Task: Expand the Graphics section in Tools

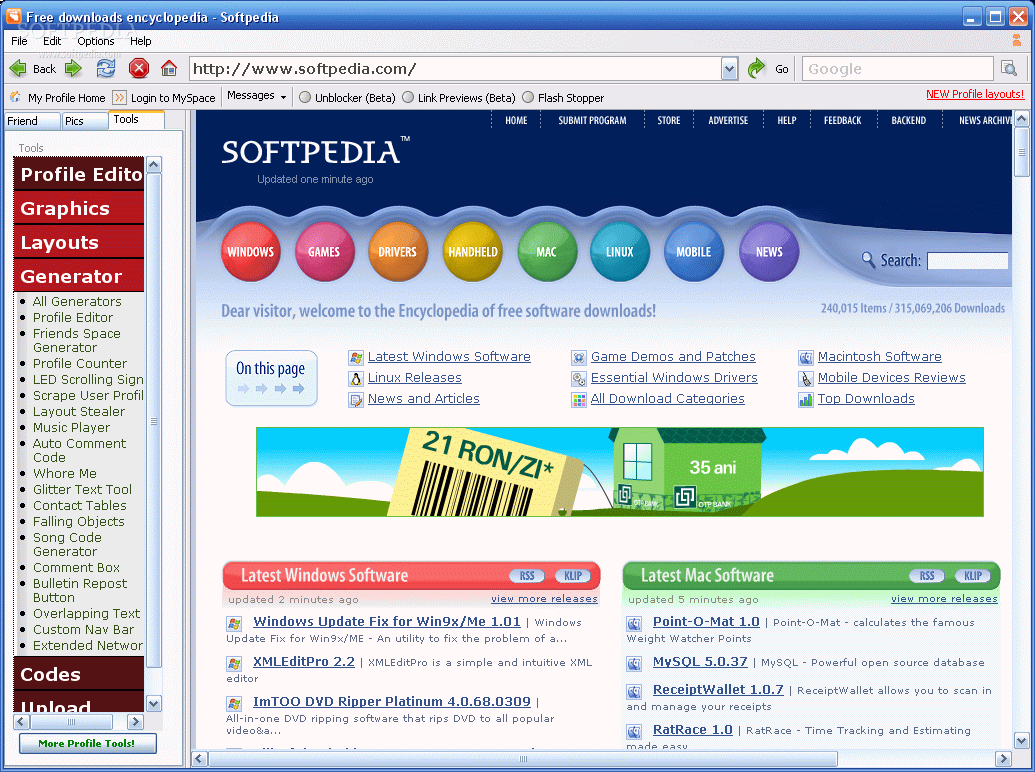Action: point(79,208)
